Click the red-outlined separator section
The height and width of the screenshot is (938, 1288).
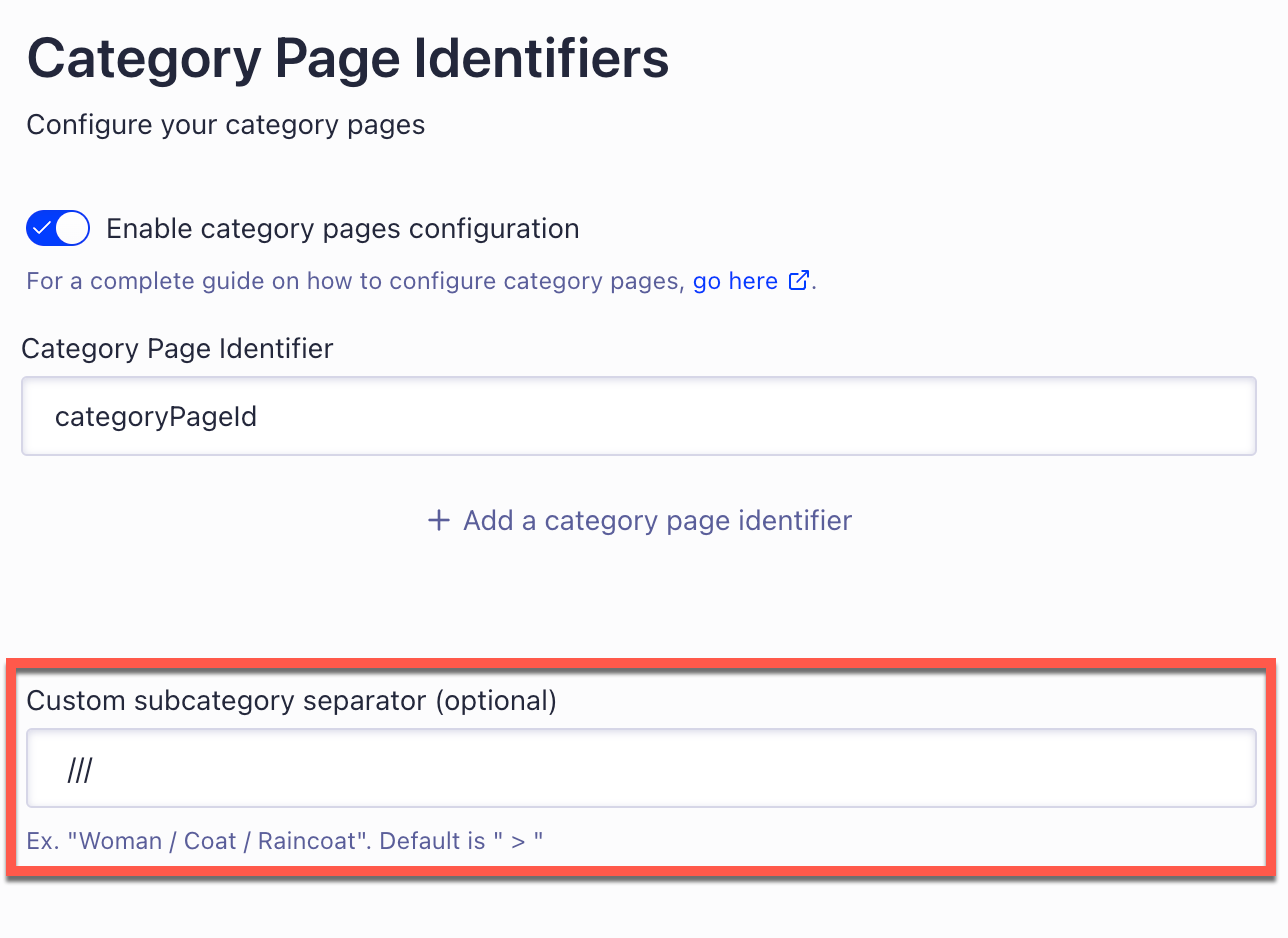click(640, 768)
